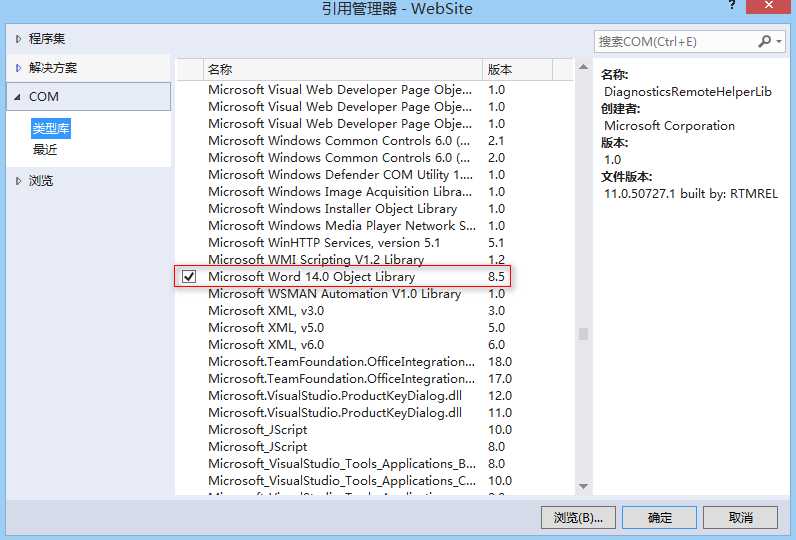Click DiagnosticsRemoteHelperLib name in details
Image resolution: width=796 pixels, height=540 pixels.
(x=688, y=92)
